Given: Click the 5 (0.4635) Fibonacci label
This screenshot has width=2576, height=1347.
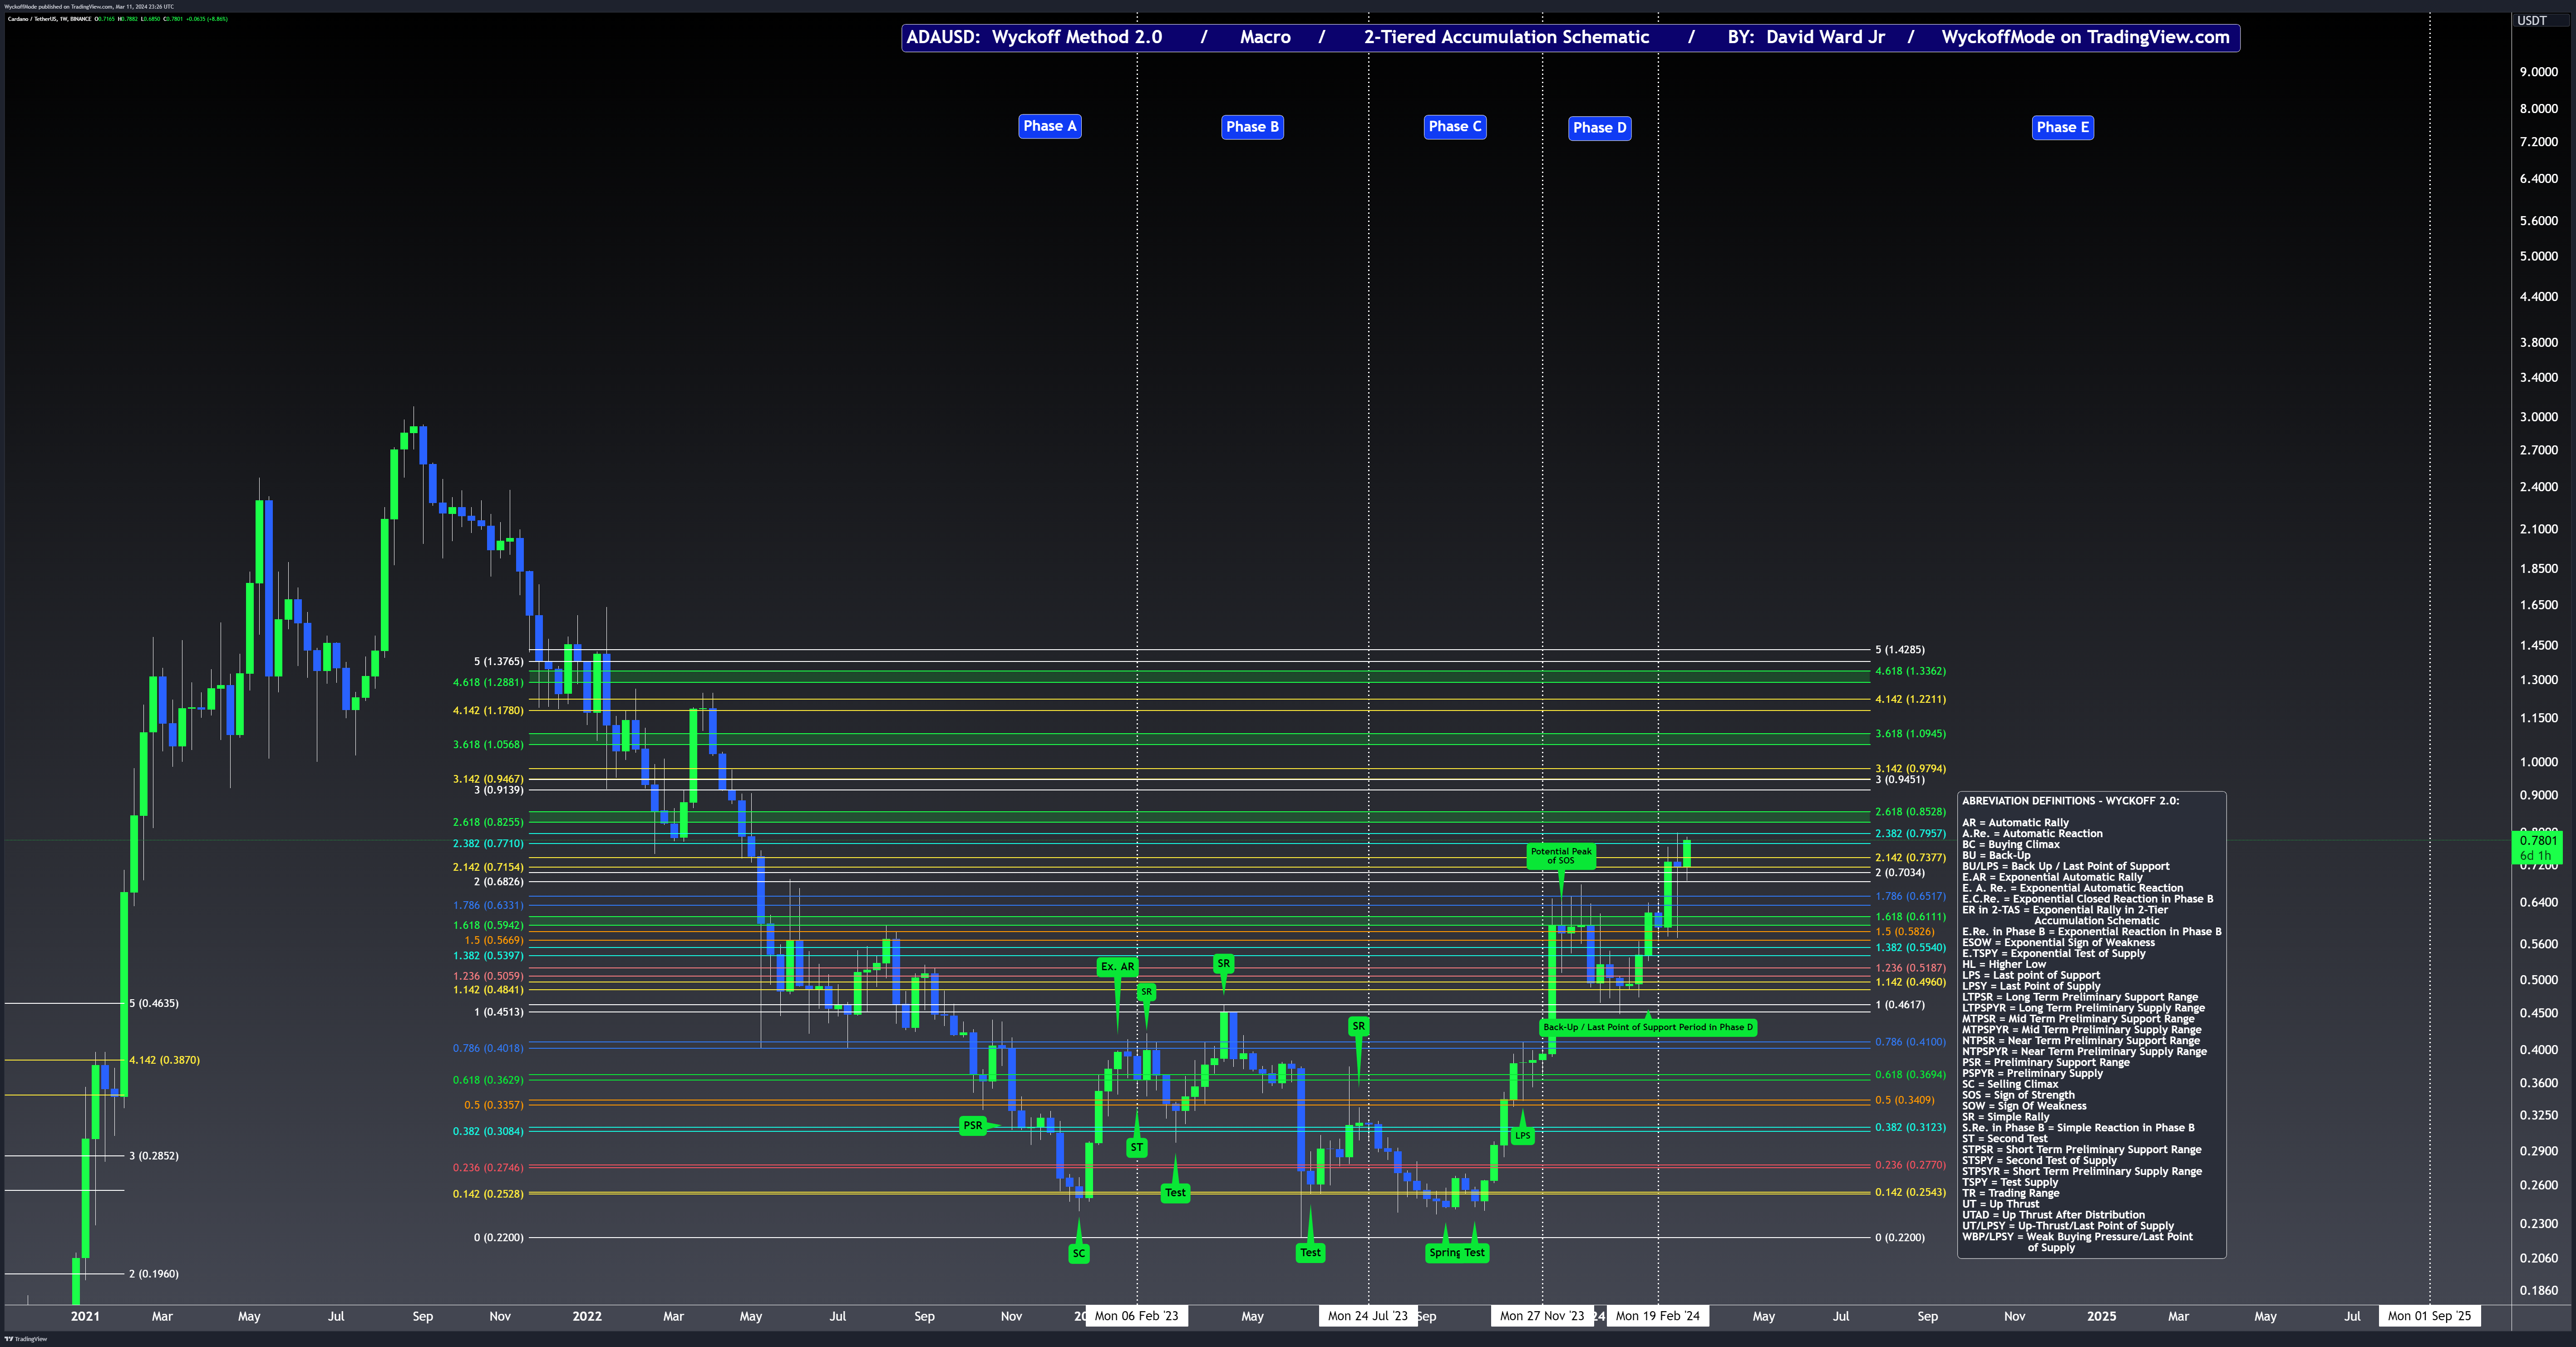Looking at the screenshot, I should point(154,1003).
